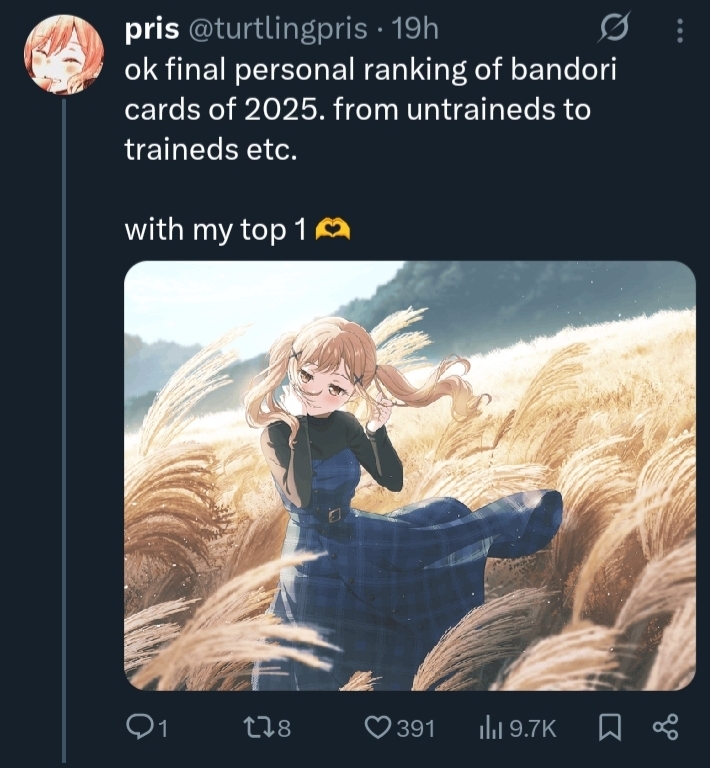Repost this tweet using the arrows icon
This screenshot has width=710, height=768.
point(258,727)
